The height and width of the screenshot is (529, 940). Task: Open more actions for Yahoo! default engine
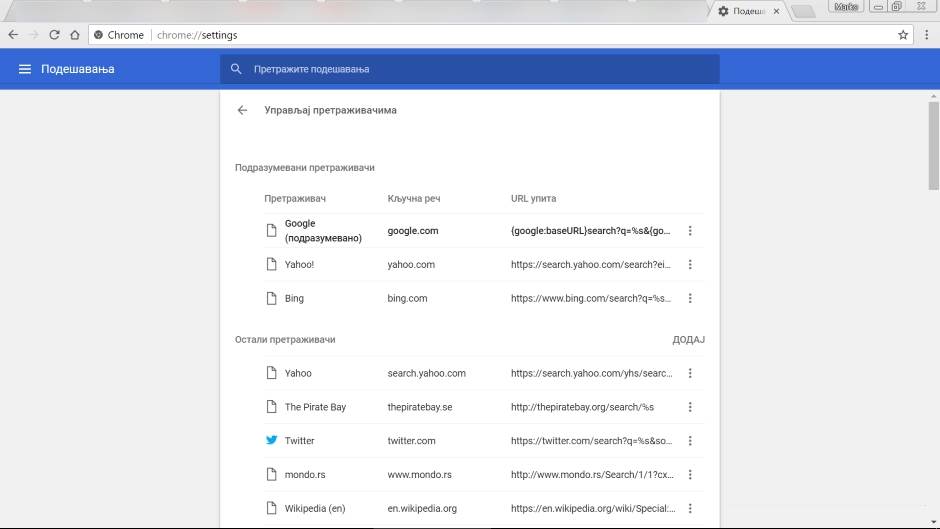pos(690,265)
